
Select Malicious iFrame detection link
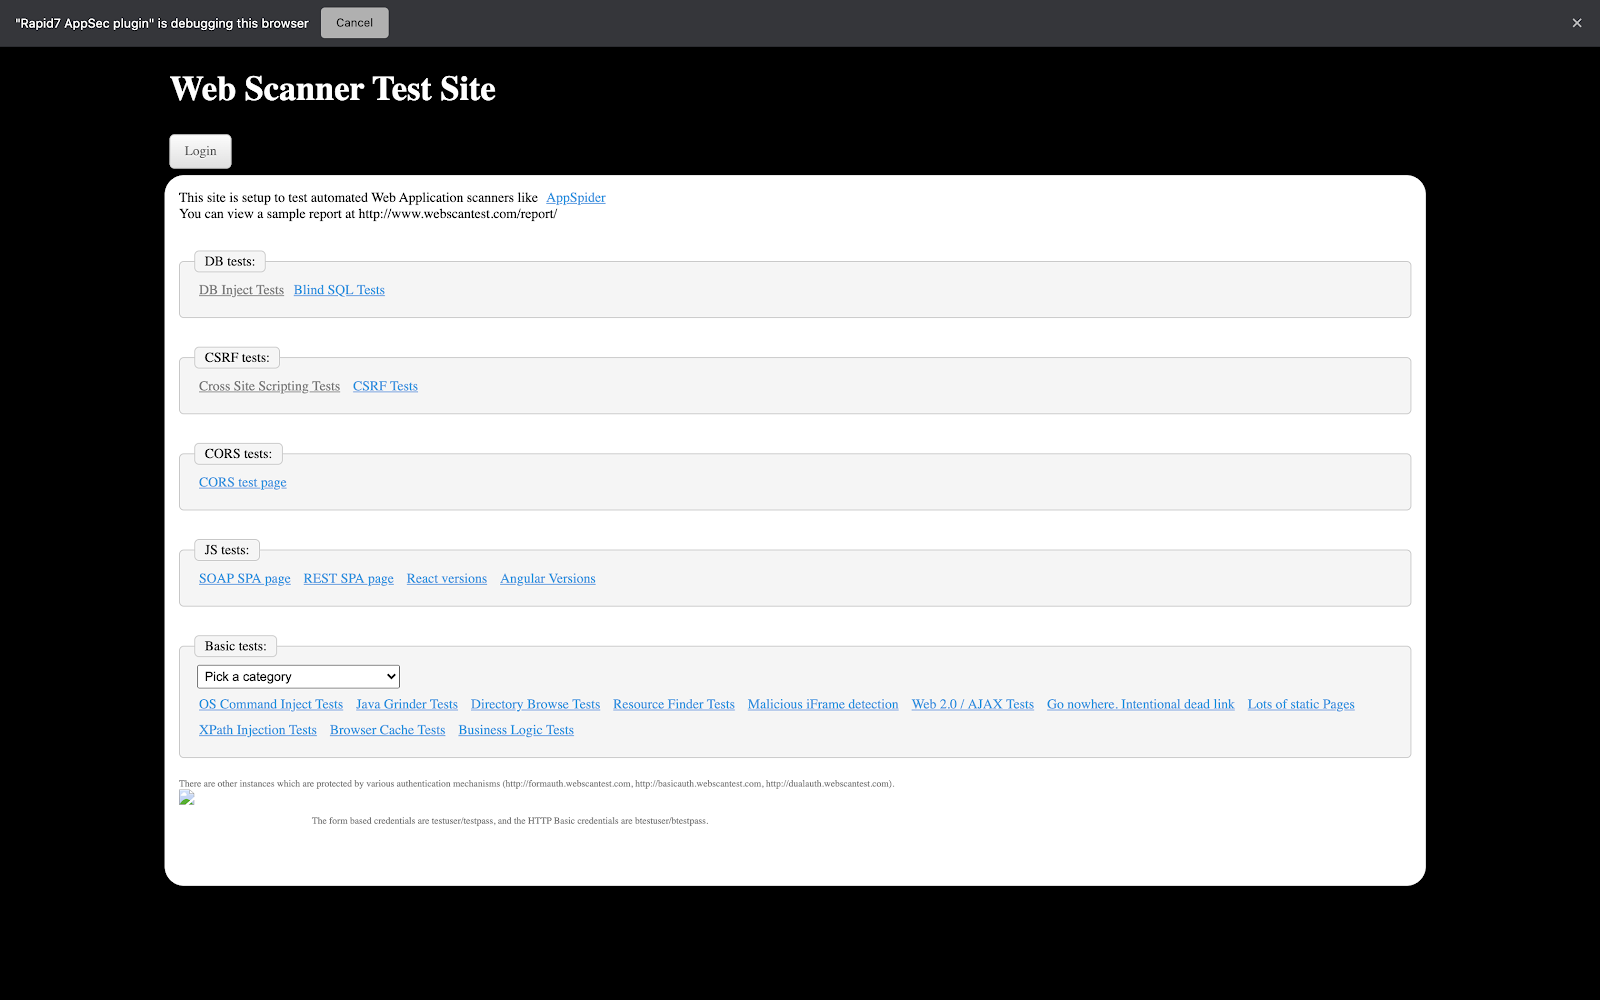pos(822,705)
